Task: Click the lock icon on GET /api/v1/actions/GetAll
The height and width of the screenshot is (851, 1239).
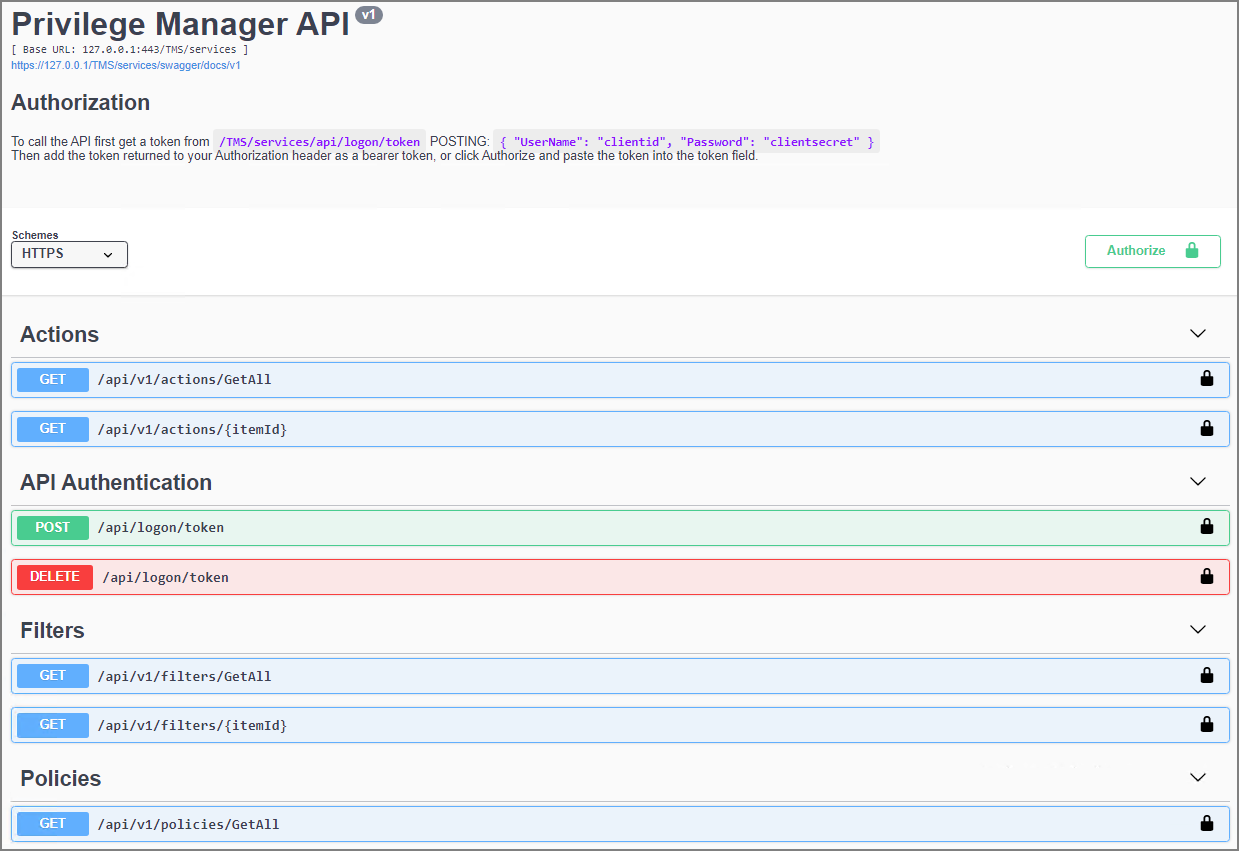Action: click(1206, 379)
